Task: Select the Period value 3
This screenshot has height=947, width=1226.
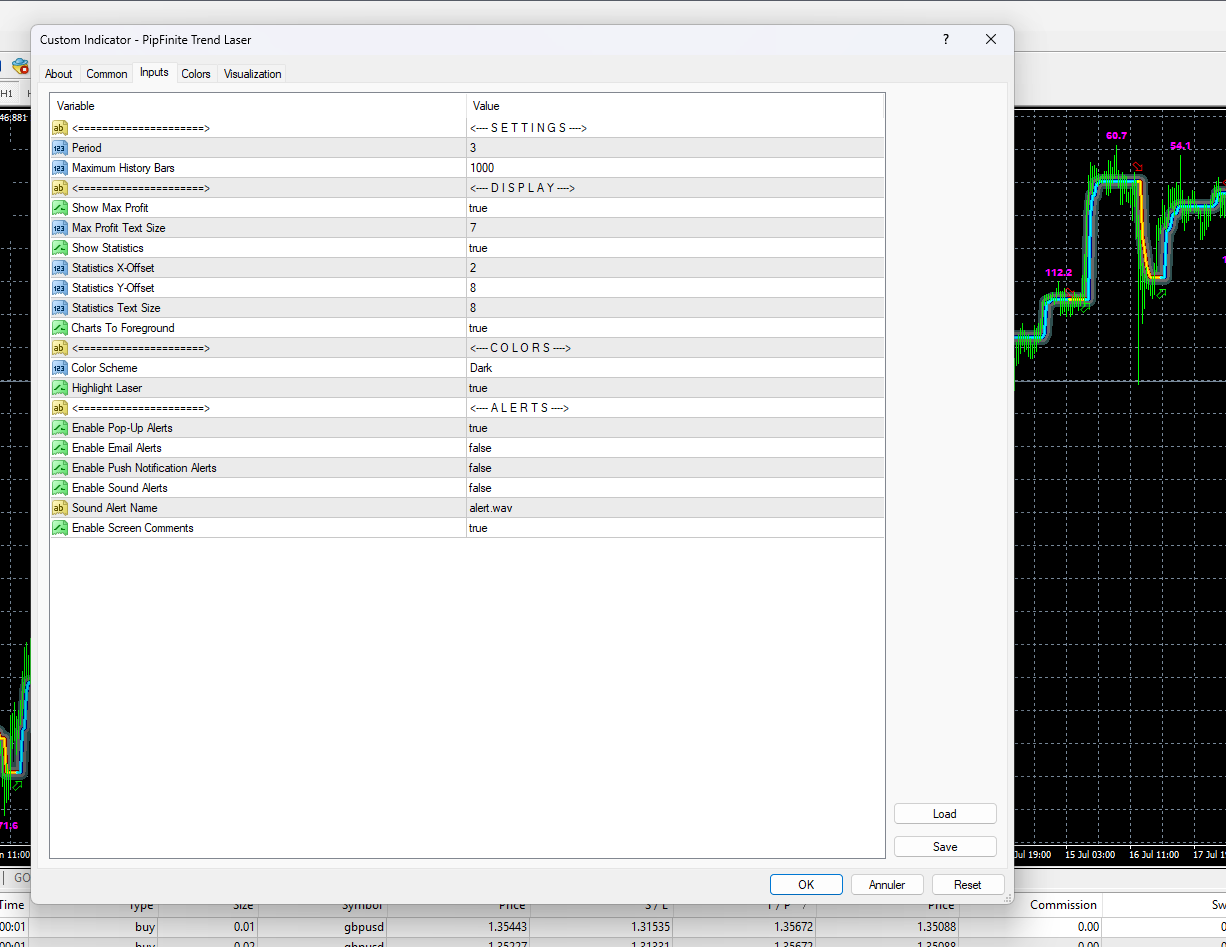Action: click(675, 148)
